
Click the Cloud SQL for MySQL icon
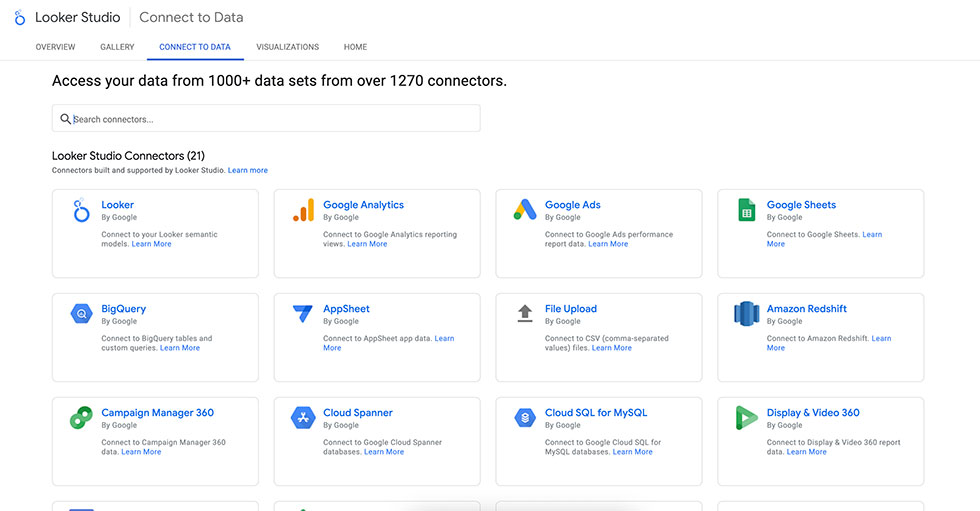pyautogui.click(x=525, y=417)
